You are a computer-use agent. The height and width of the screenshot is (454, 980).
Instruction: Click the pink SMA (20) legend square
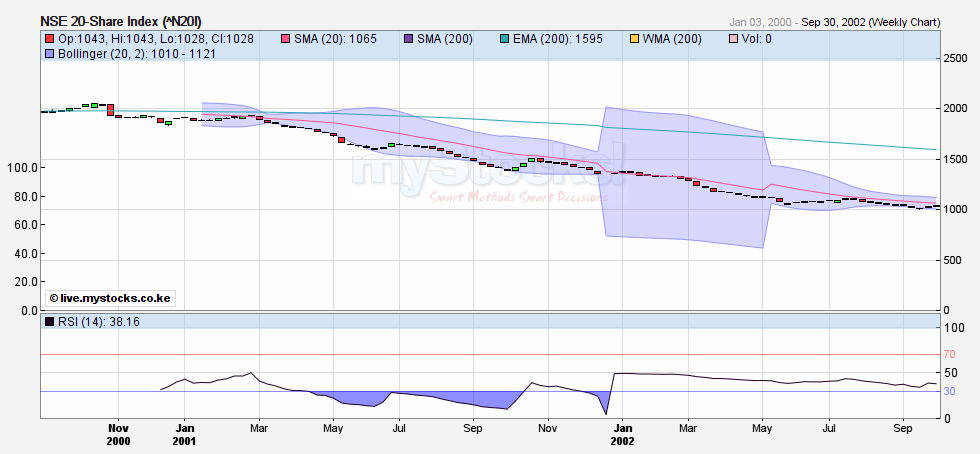click(x=284, y=39)
